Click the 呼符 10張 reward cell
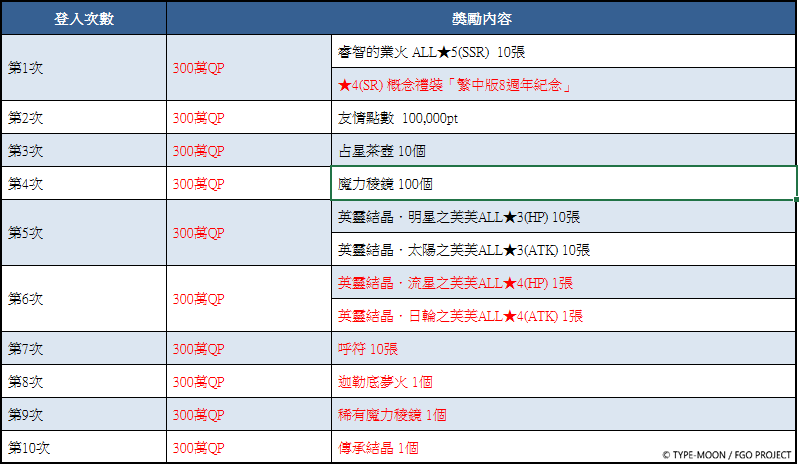Viewport: 800px width, 465px height. coord(563,349)
